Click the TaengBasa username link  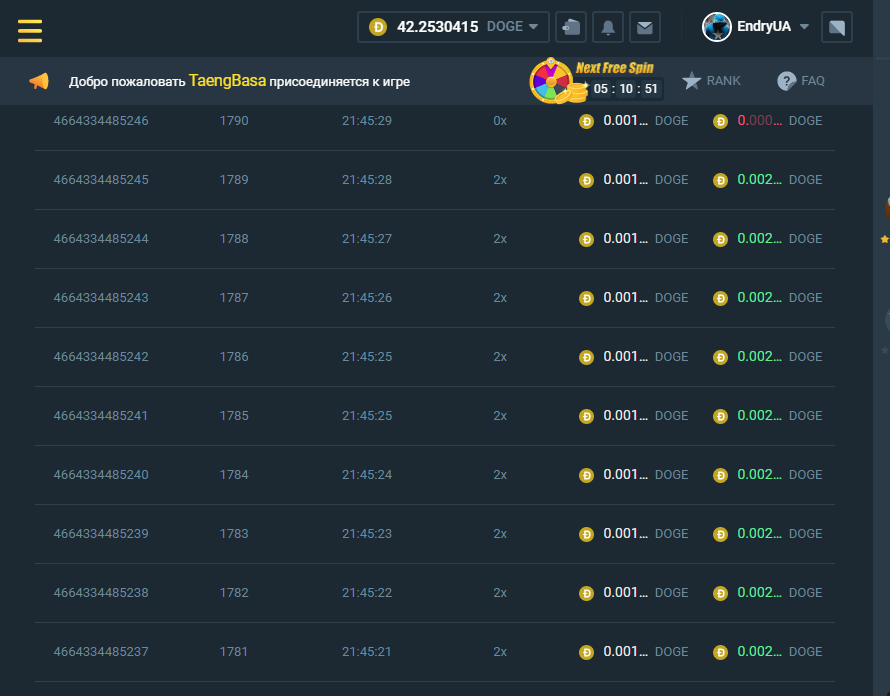tap(227, 81)
